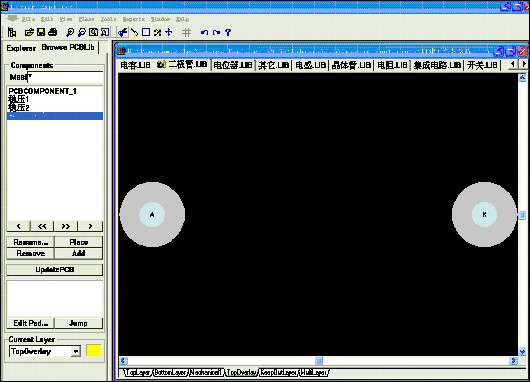Toggle the grid snap icon
This screenshot has width=530, height=382.
[x=186, y=32]
